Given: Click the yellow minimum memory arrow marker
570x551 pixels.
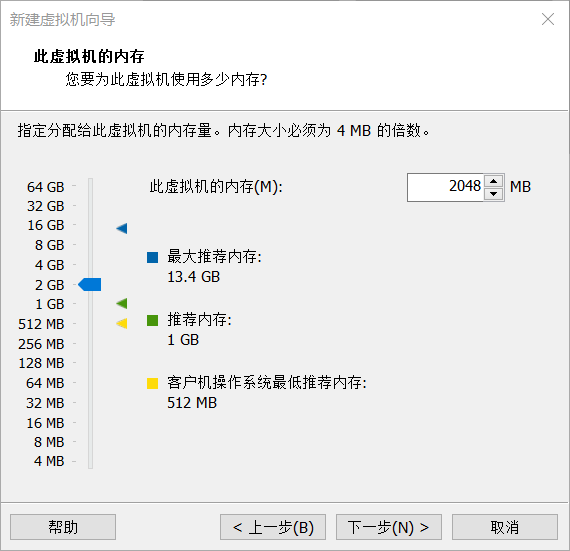Looking at the screenshot, I should coord(122,323).
